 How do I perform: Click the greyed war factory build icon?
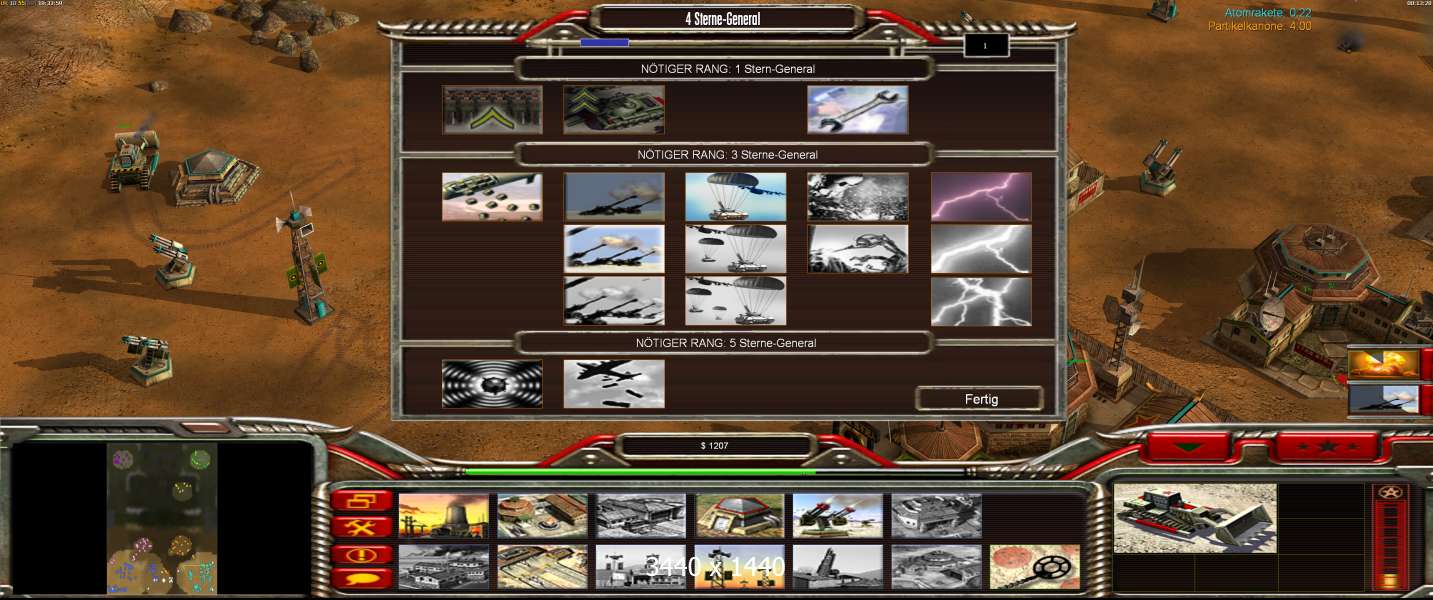click(936, 516)
